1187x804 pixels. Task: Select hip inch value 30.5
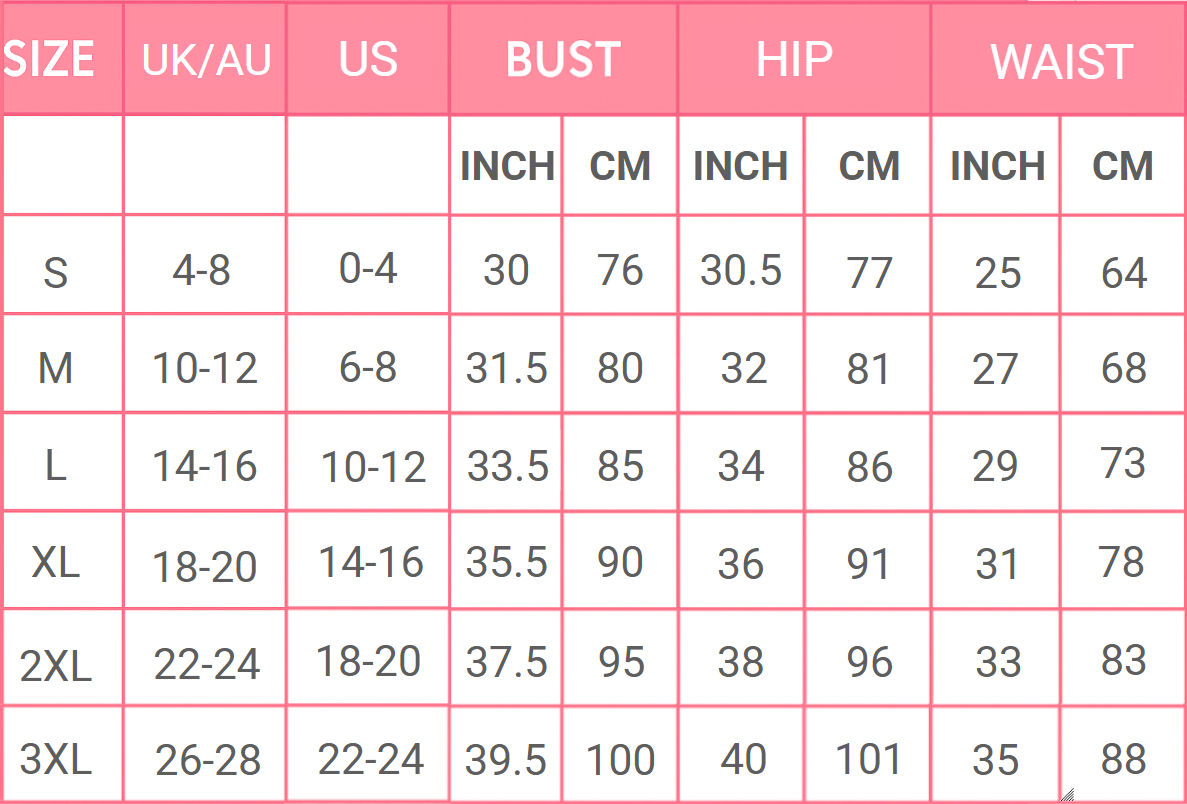(741, 270)
